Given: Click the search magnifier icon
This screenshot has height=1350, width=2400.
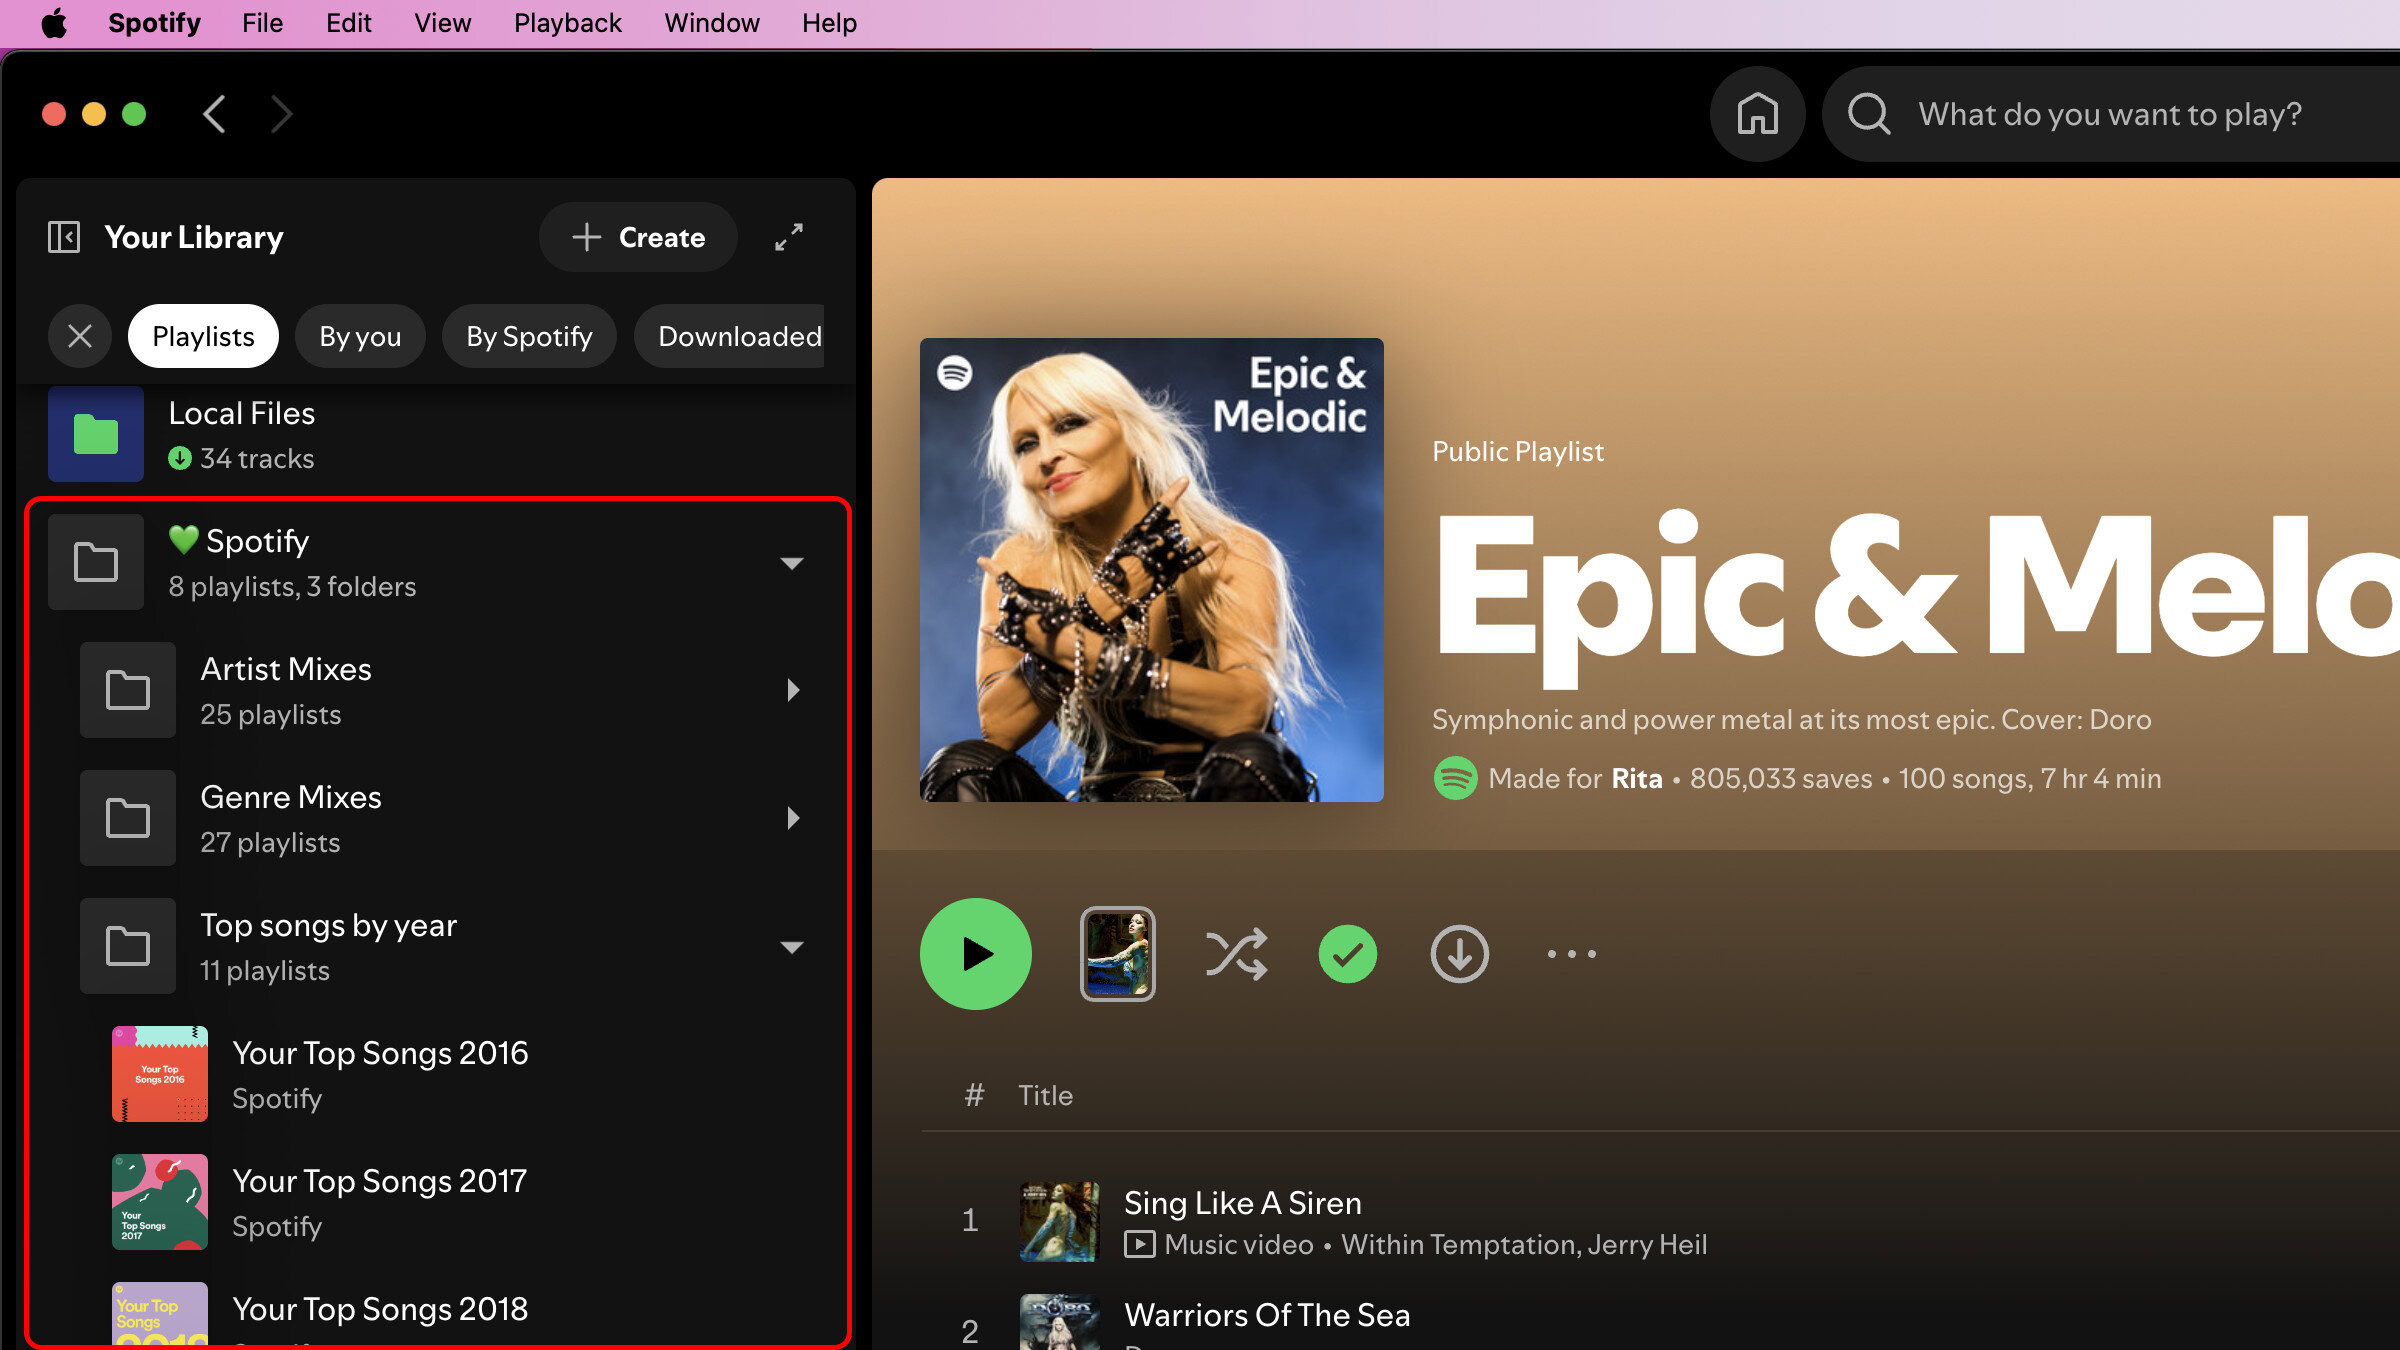Looking at the screenshot, I should 1868,114.
